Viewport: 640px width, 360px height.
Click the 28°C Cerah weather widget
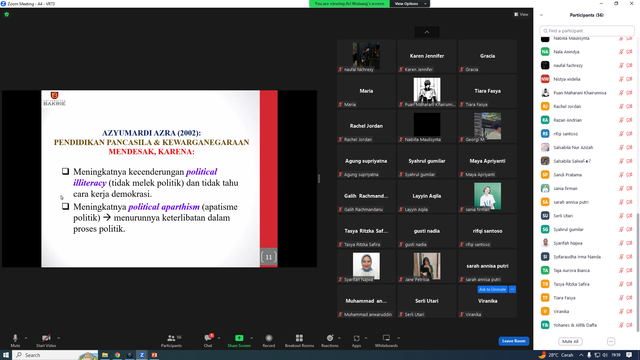pos(556,355)
